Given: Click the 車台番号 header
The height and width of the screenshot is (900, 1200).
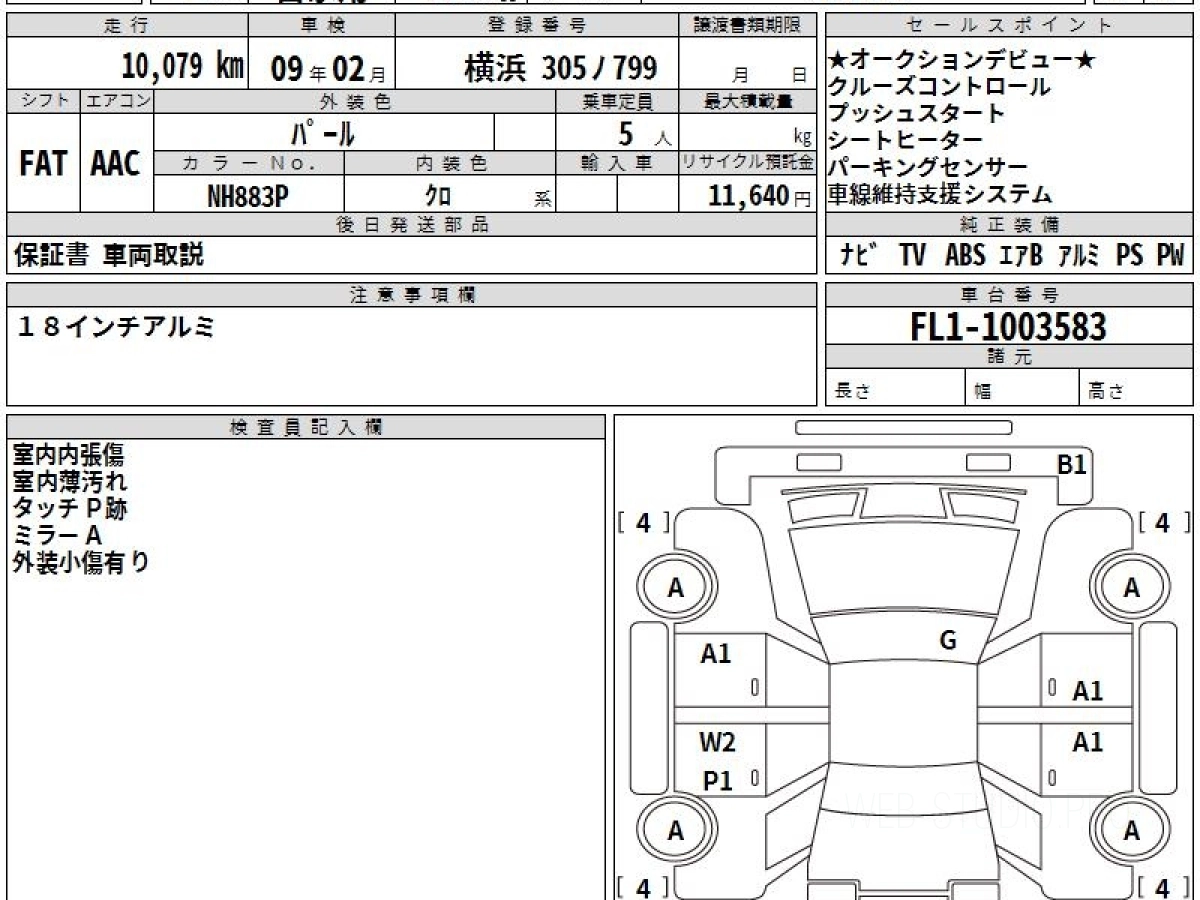Looking at the screenshot, I should tap(1009, 294).
